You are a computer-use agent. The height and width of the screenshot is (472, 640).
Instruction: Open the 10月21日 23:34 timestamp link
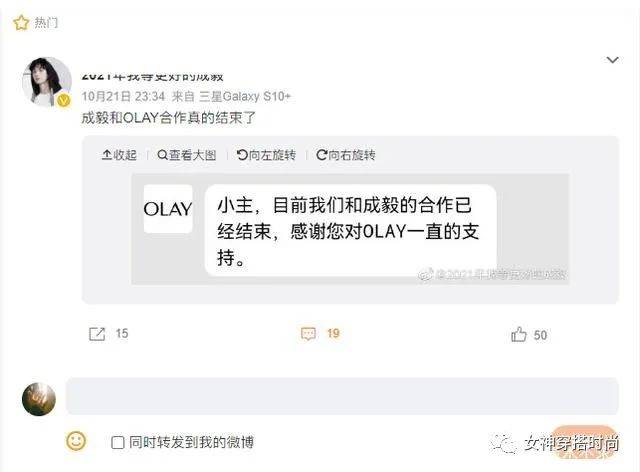(x=123, y=96)
